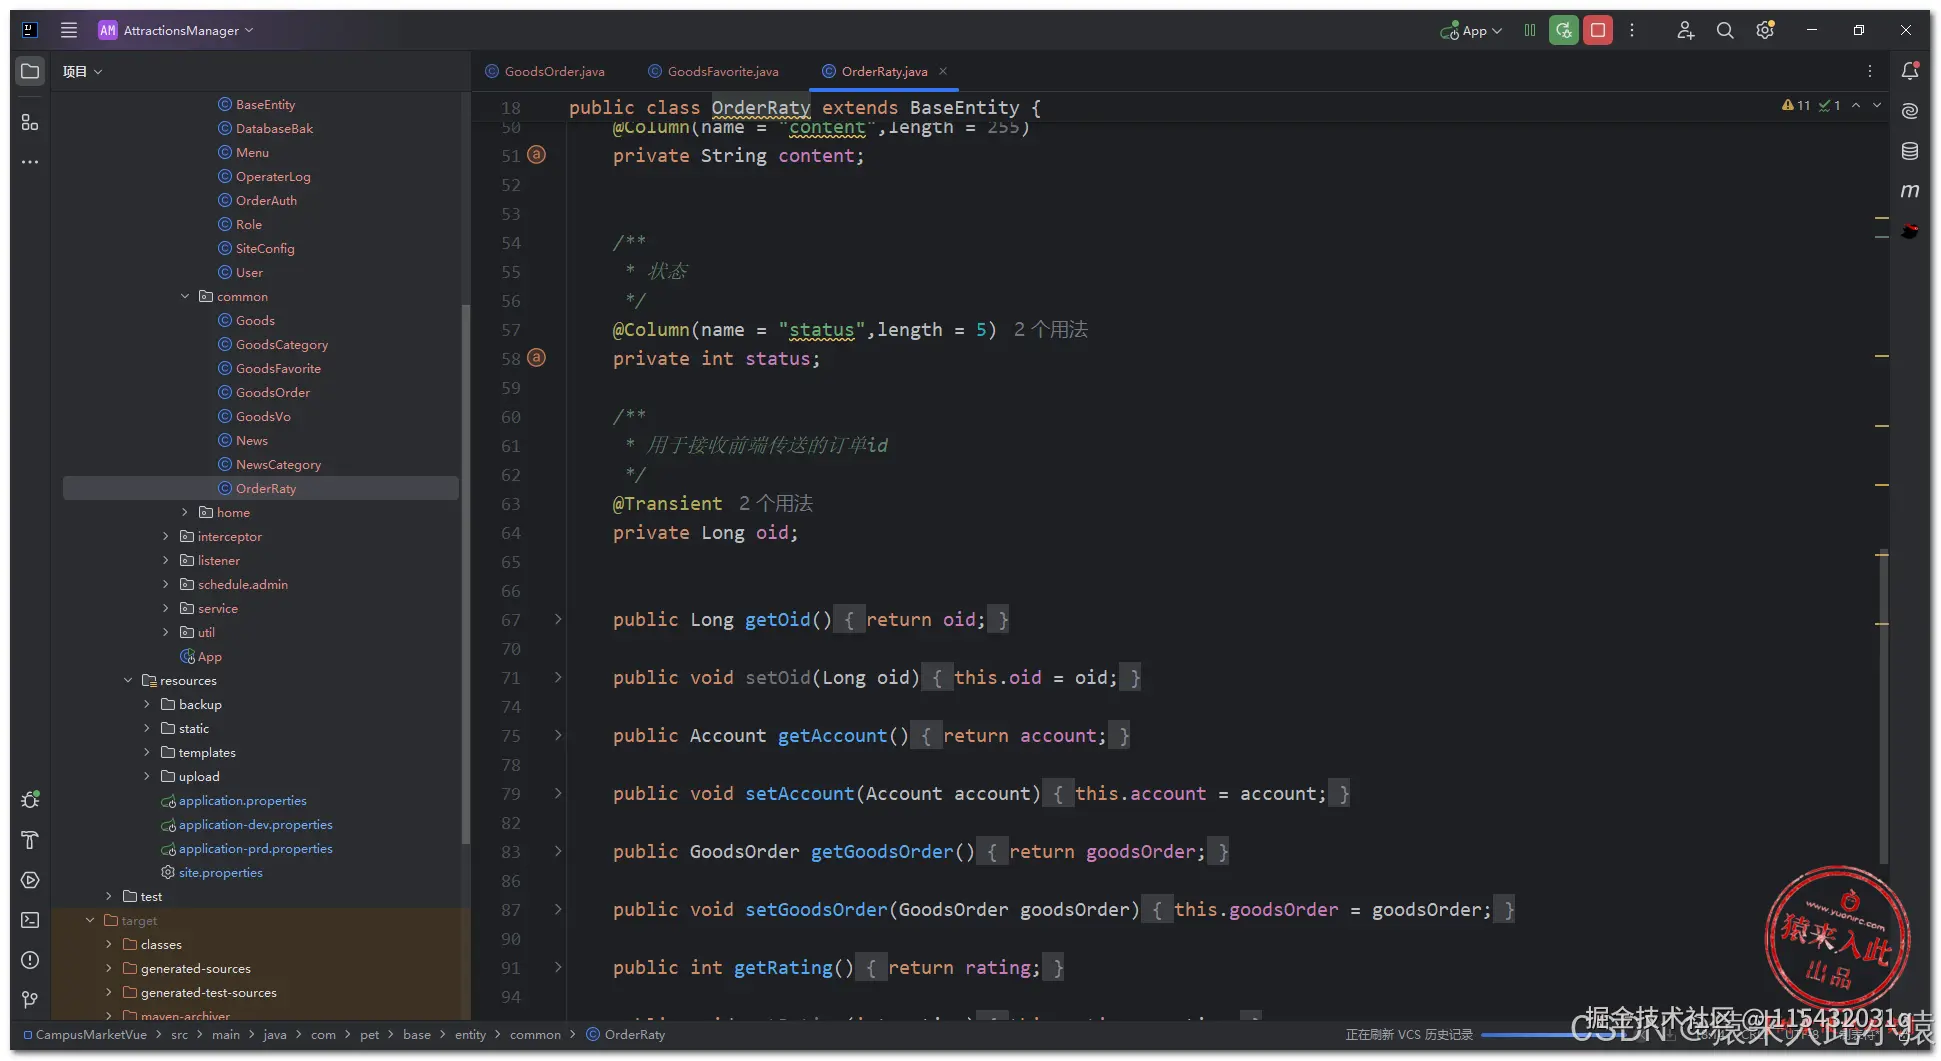Screen dimensions: 1941x1061
Task: Show more tool windows ellipsis
Action: click(30, 162)
